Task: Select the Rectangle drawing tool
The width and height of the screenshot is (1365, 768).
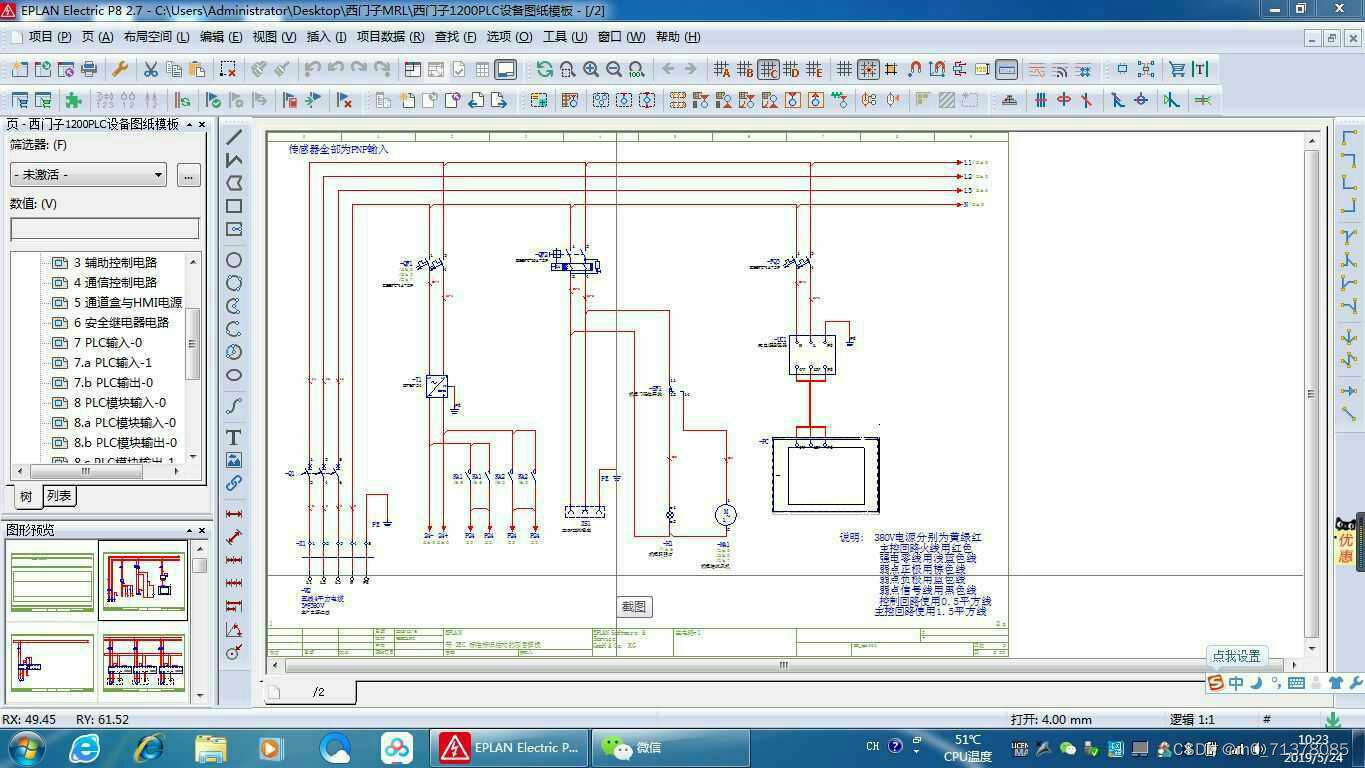Action: point(234,206)
